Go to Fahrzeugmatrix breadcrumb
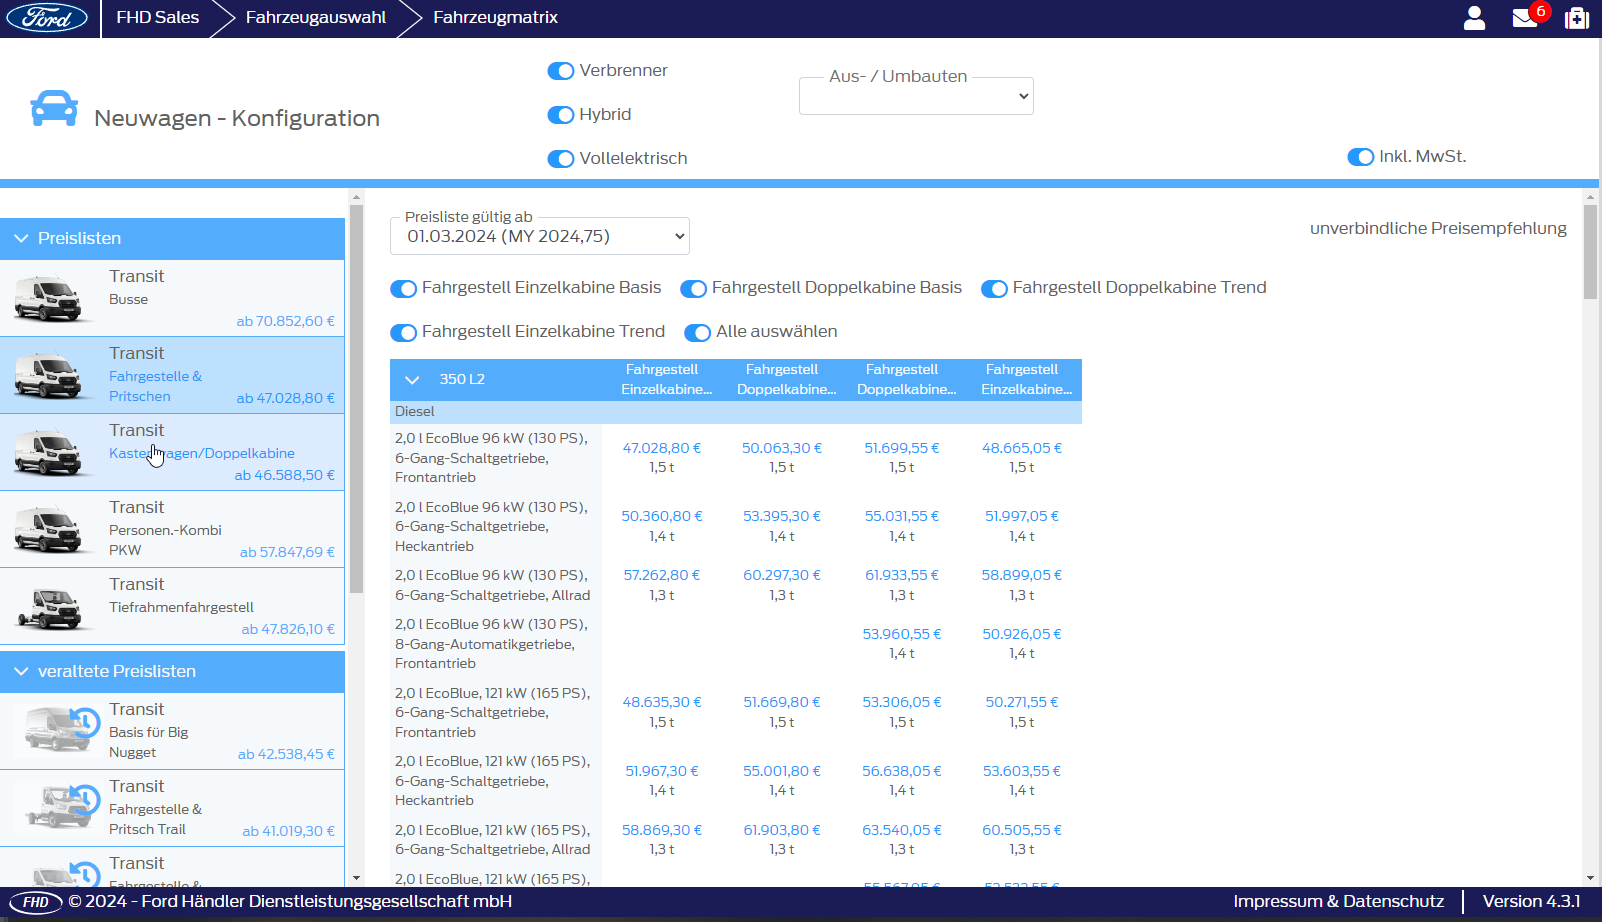This screenshot has height=922, width=1602. pos(495,17)
